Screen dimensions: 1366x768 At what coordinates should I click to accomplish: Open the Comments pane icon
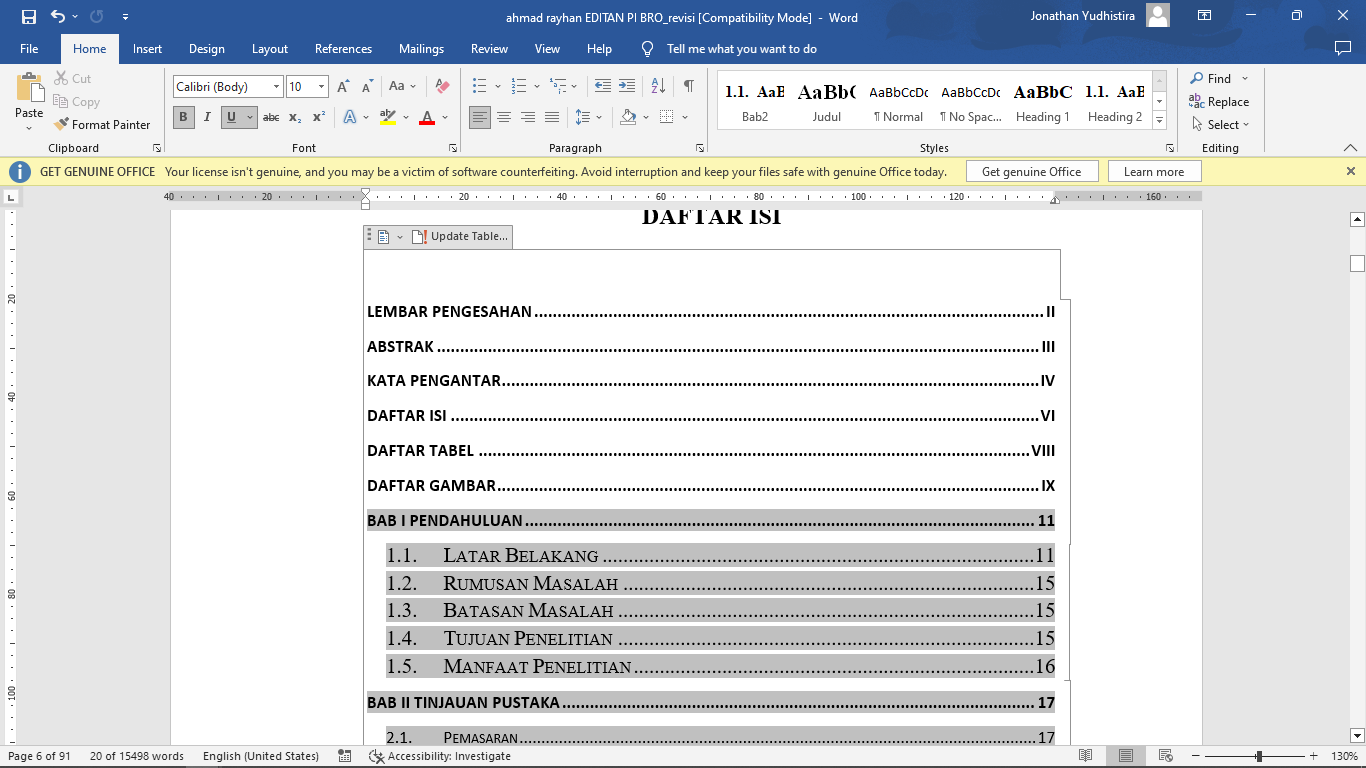[1342, 48]
